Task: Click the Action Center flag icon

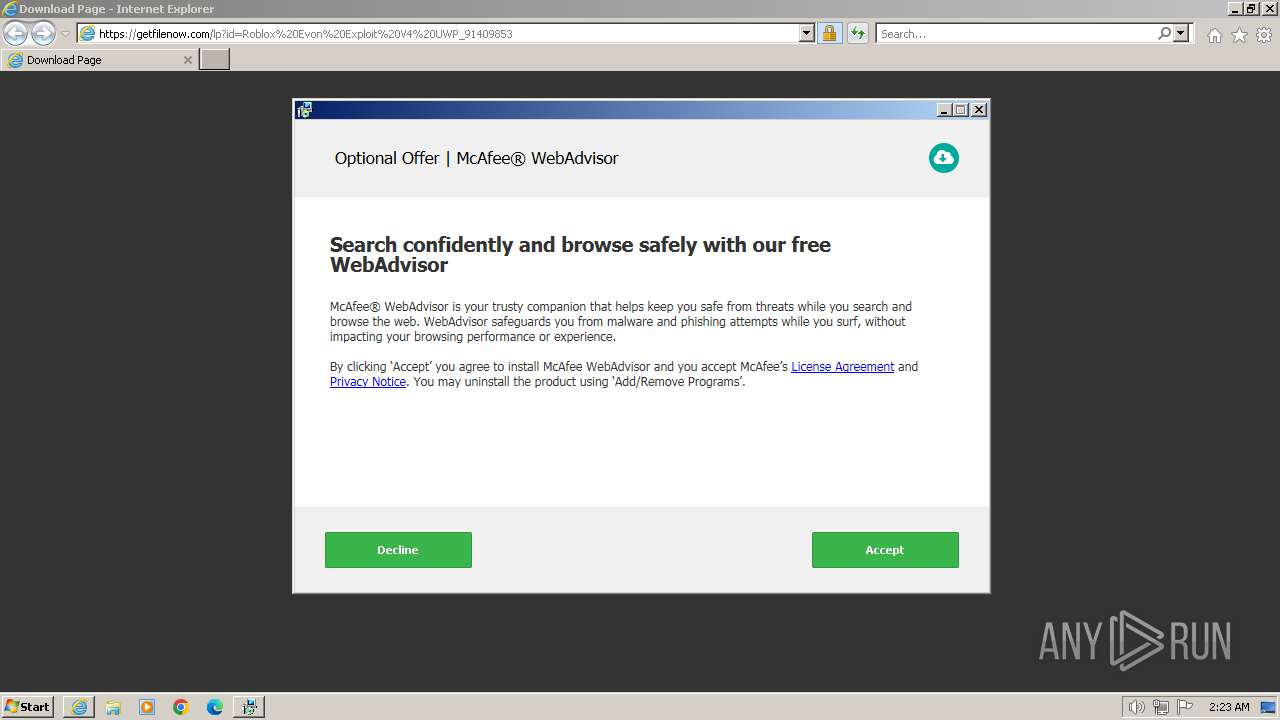Action: (x=1185, y=707)
